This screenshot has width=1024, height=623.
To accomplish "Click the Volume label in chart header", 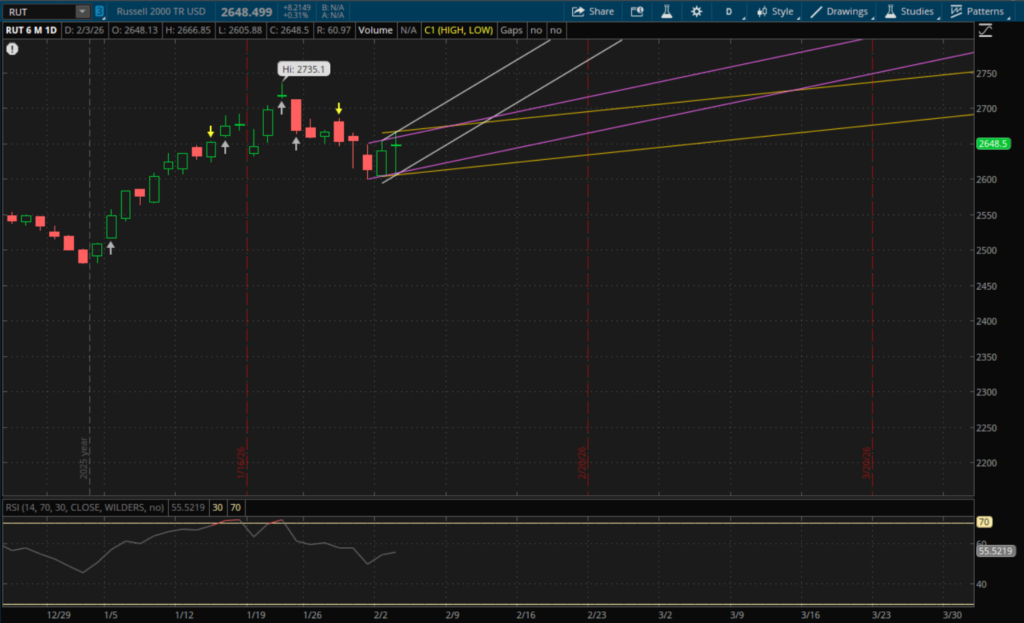I will click(375, 30).
